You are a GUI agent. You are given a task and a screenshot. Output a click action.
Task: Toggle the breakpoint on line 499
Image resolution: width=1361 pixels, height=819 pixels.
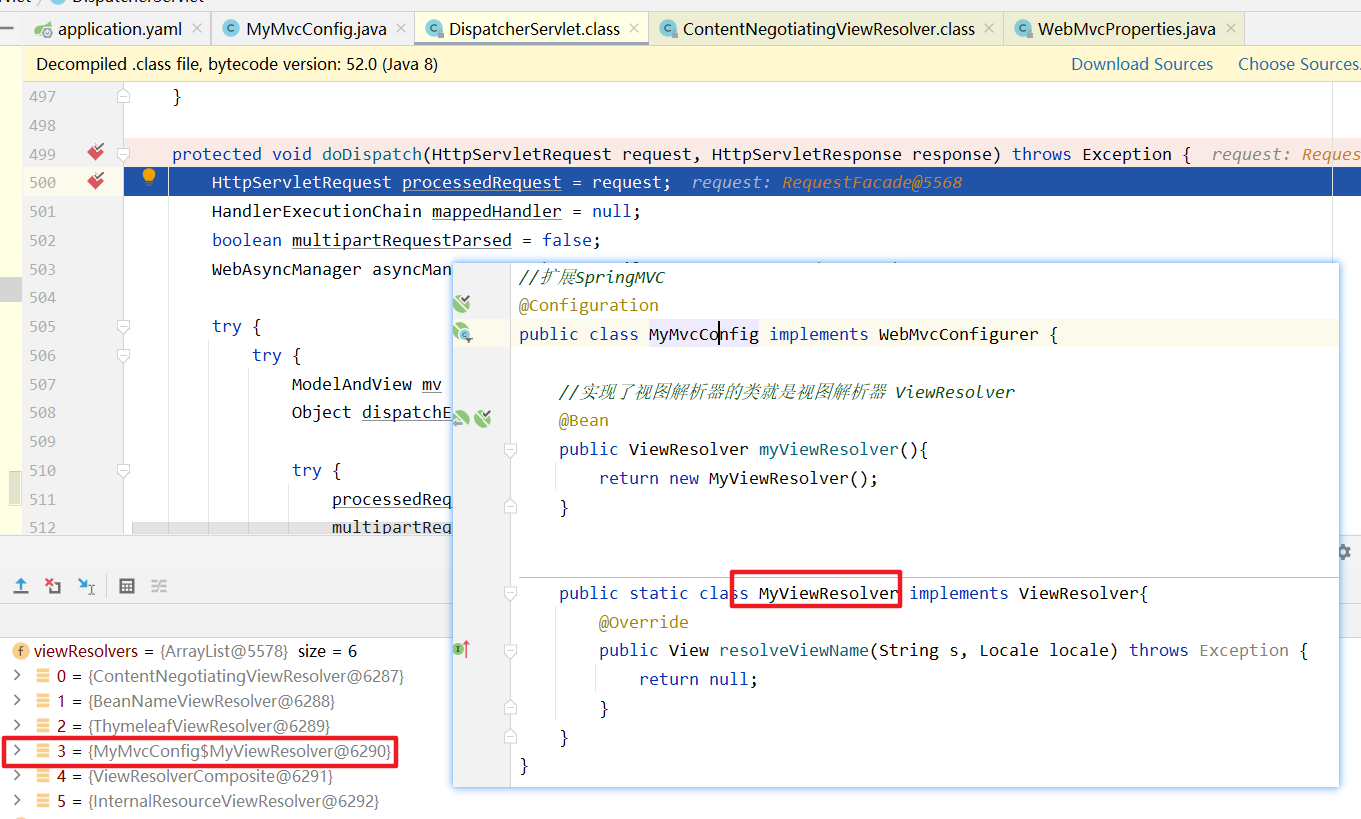[96, 153]
